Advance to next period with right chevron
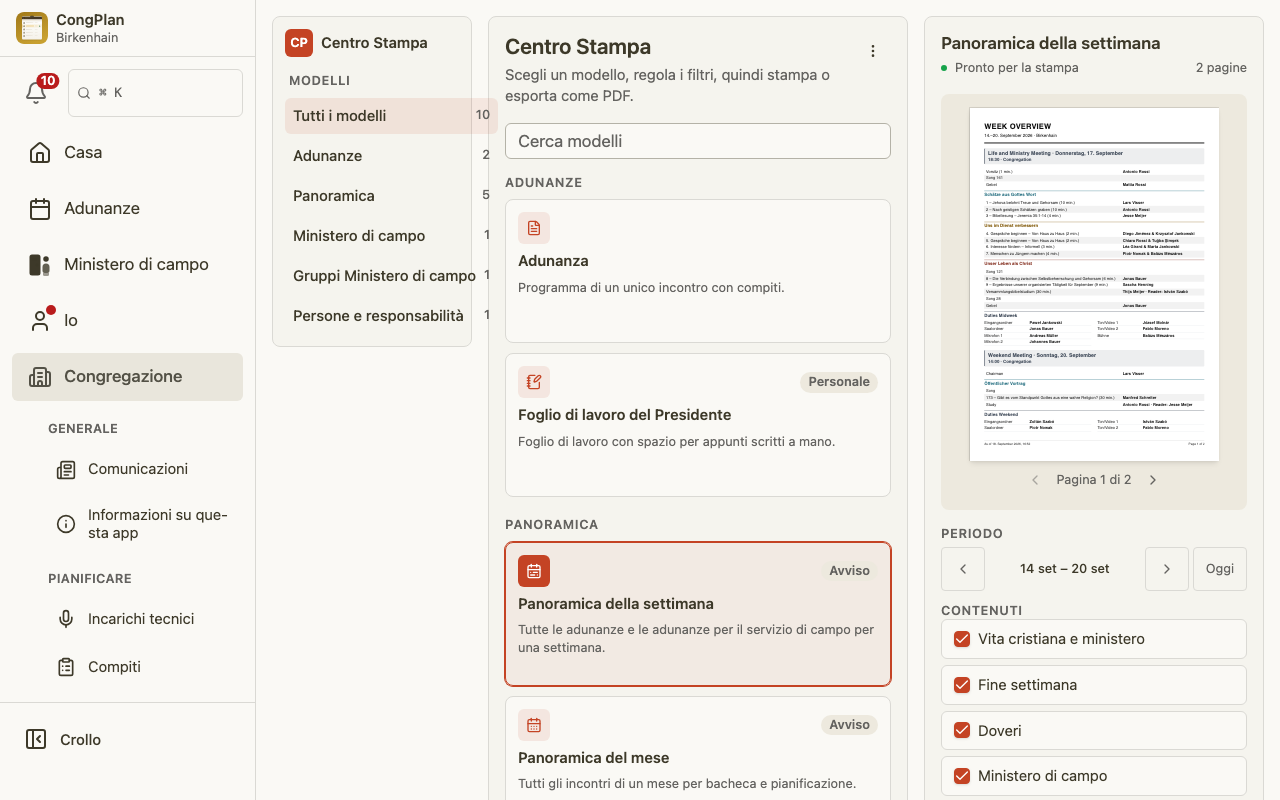1280x800 pixels. coord(1167,569)
